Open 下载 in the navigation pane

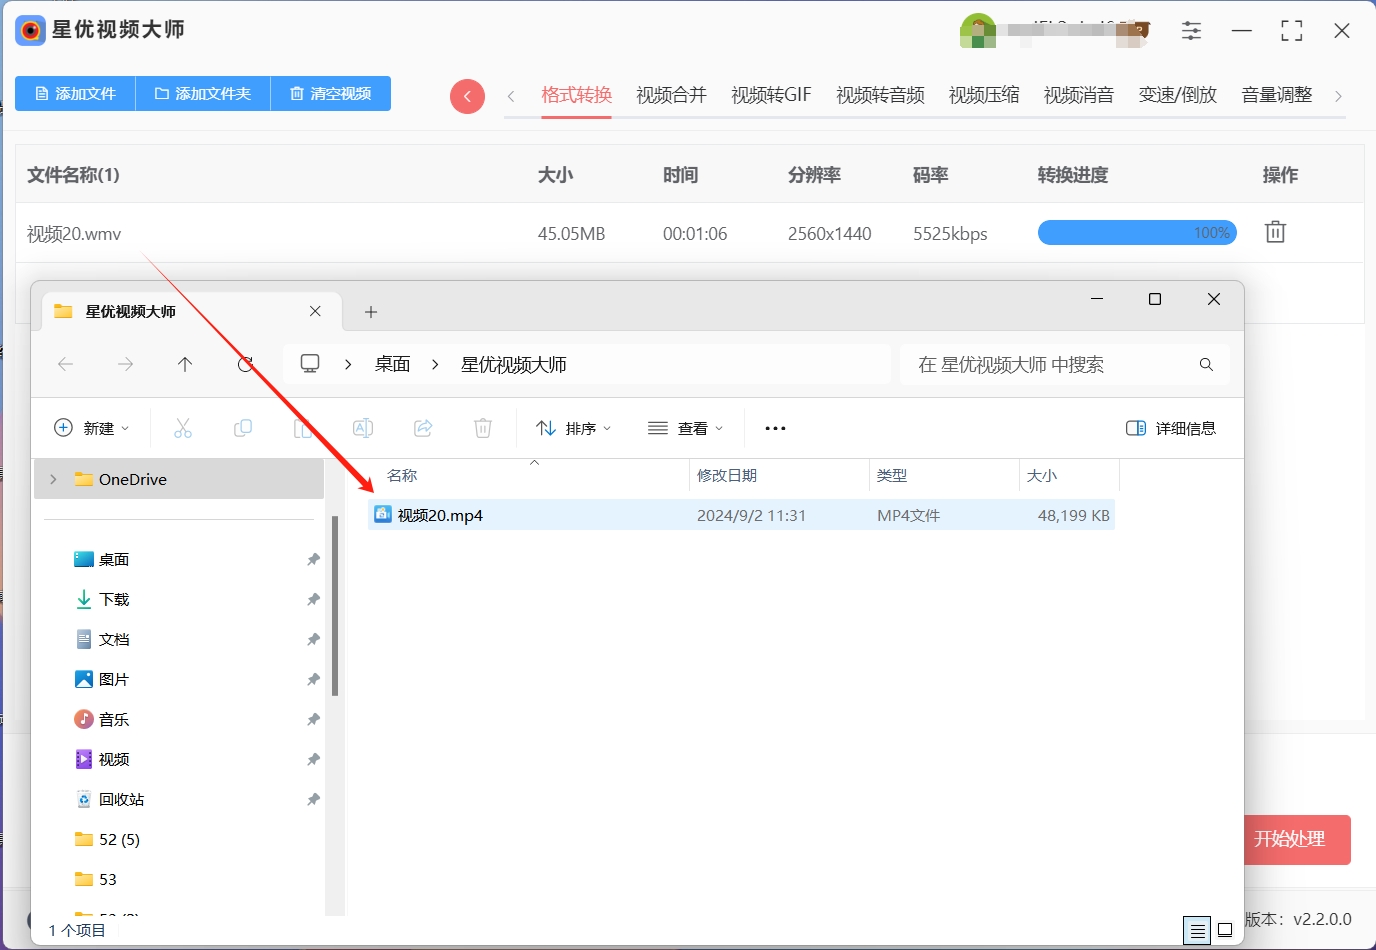pyautogui.click(x=114, y=600)
